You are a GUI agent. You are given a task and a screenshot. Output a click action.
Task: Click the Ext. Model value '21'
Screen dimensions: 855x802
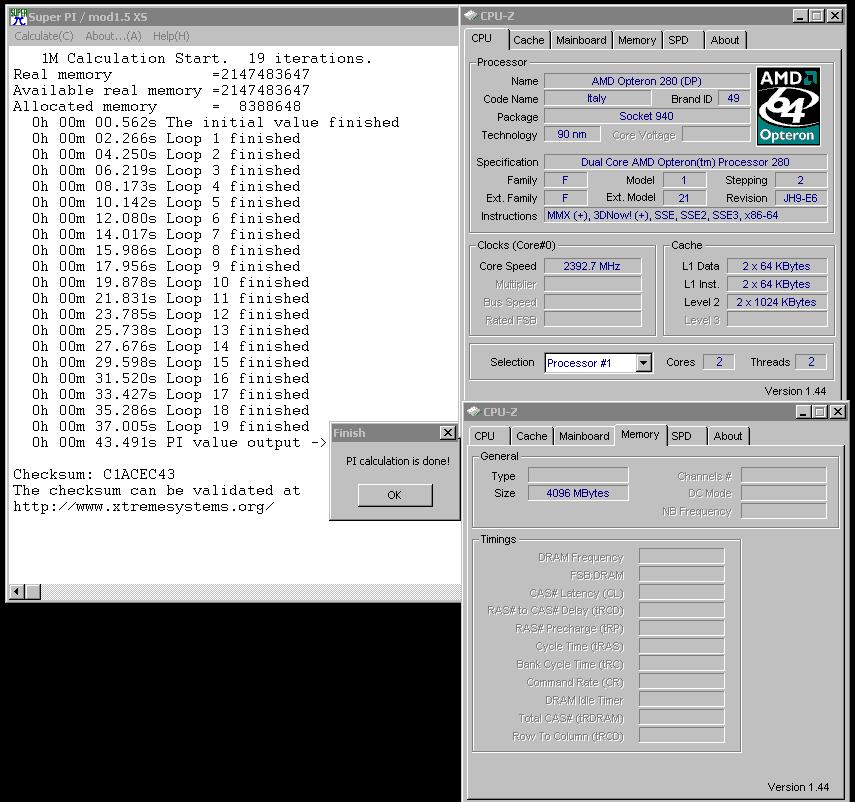click(684, 198)
